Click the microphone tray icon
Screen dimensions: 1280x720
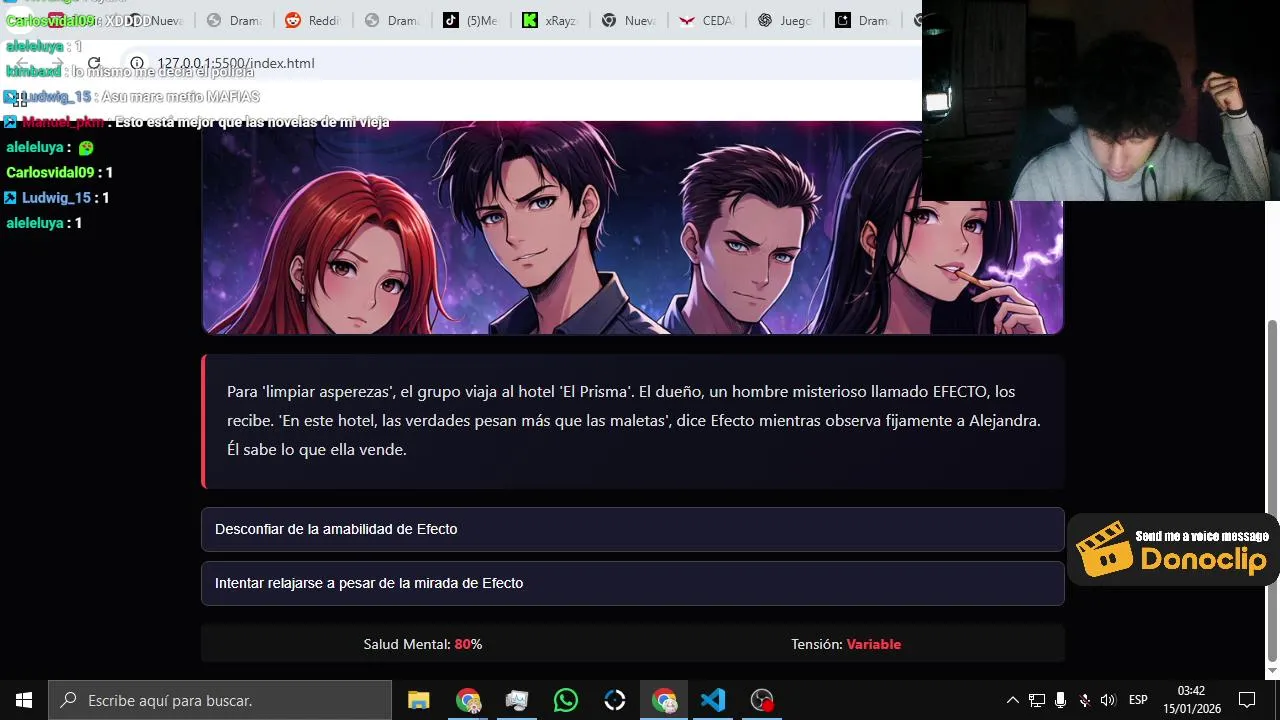(1060, 700)
